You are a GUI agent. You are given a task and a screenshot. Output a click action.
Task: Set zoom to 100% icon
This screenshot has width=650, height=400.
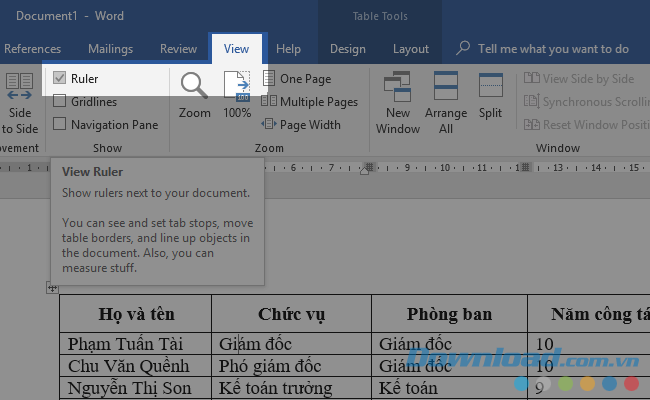point(237,86)
